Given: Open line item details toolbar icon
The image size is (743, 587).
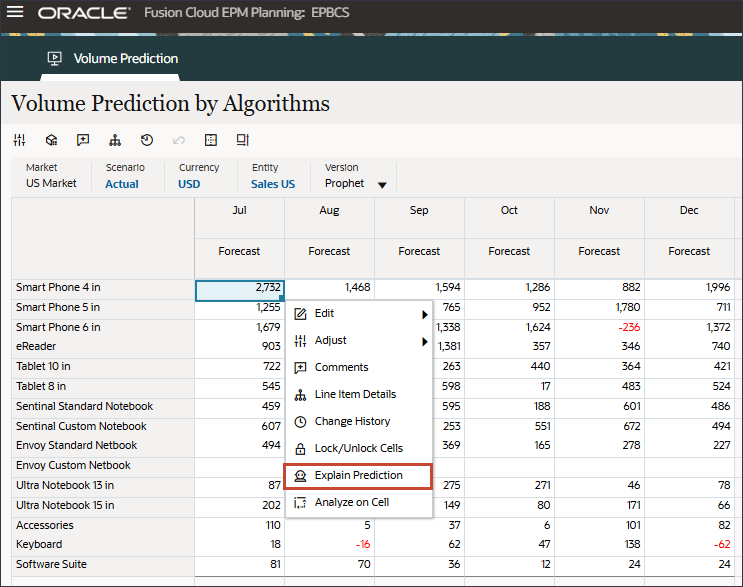Looking at the screenshot, I should pyautogui.click(x=115, y=140).
